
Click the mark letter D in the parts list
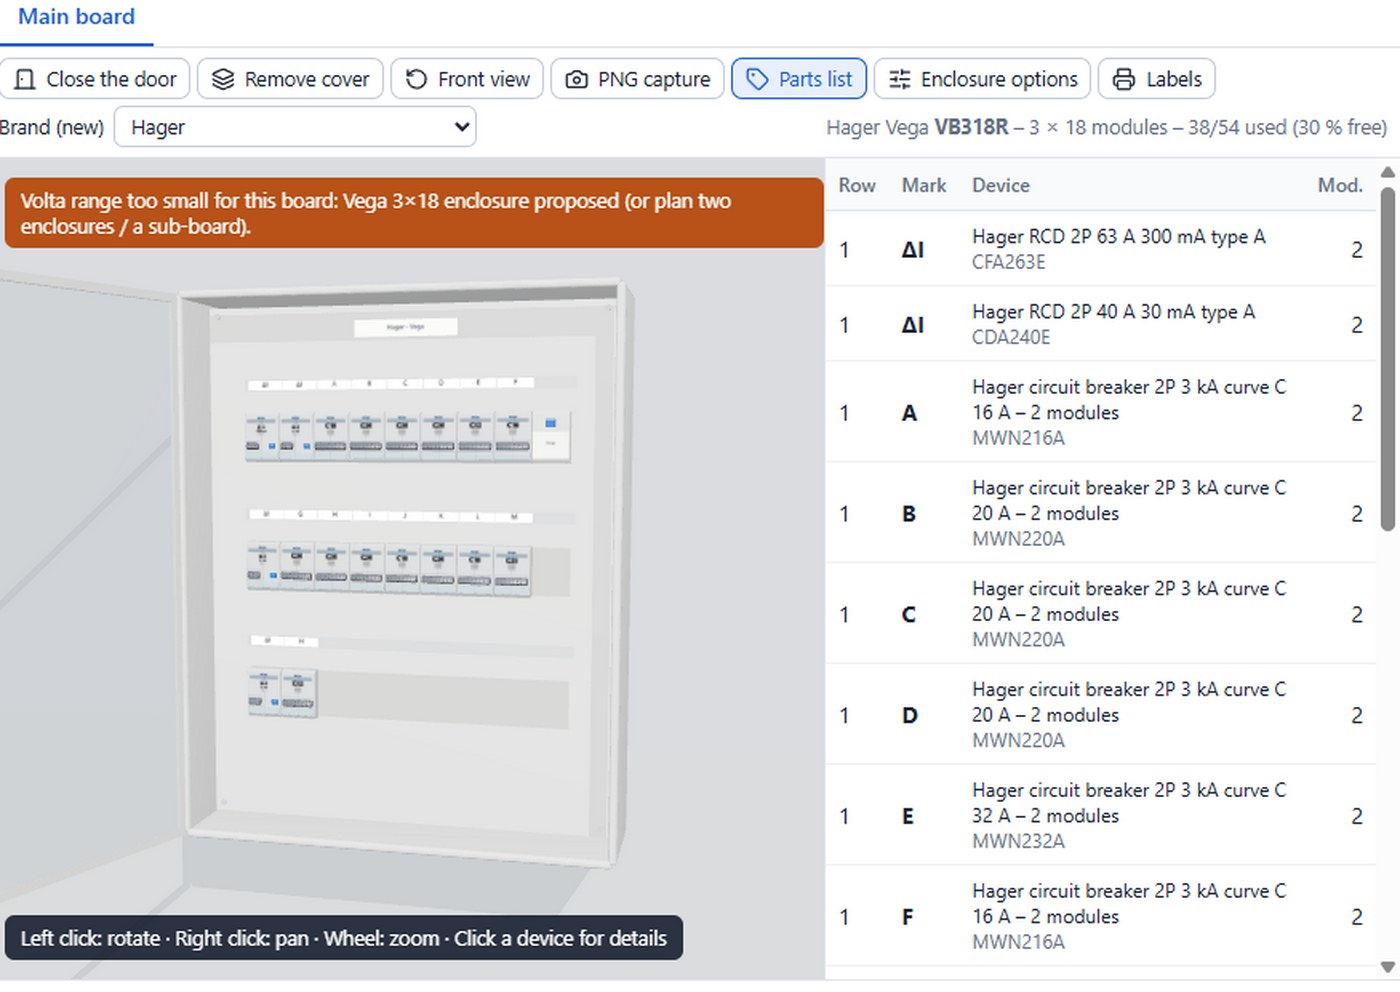tap(909, 716)
